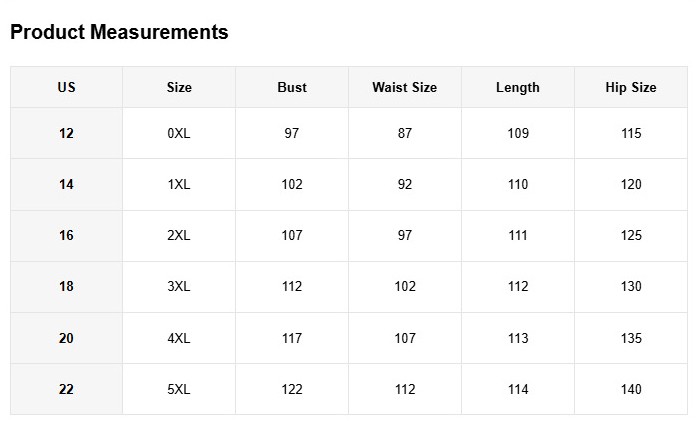Image resolution: width=698 pixels, height=425 pixels.
Task: Click bust value 107 for 2XL
Action: (x=292, y=236)
